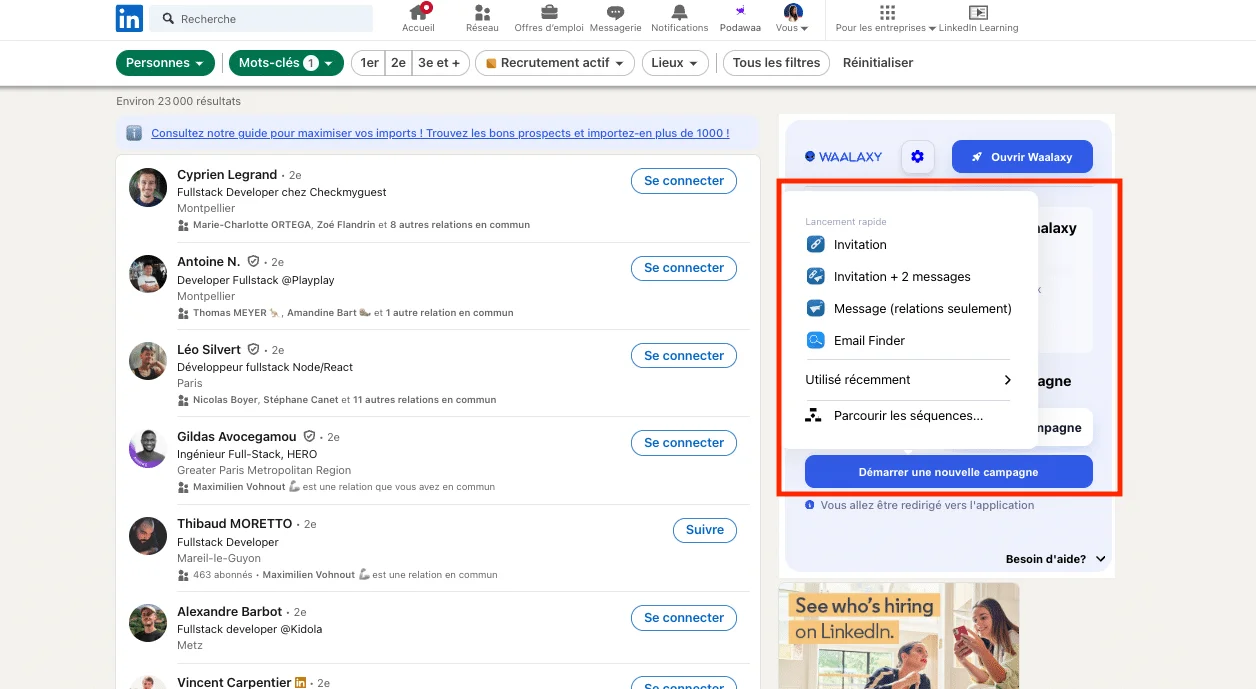The width and height of the screenshot is (1256, 689).
Task: Click Léo Silvert's 11 autres relations link
Action: [x=424, y=400]
